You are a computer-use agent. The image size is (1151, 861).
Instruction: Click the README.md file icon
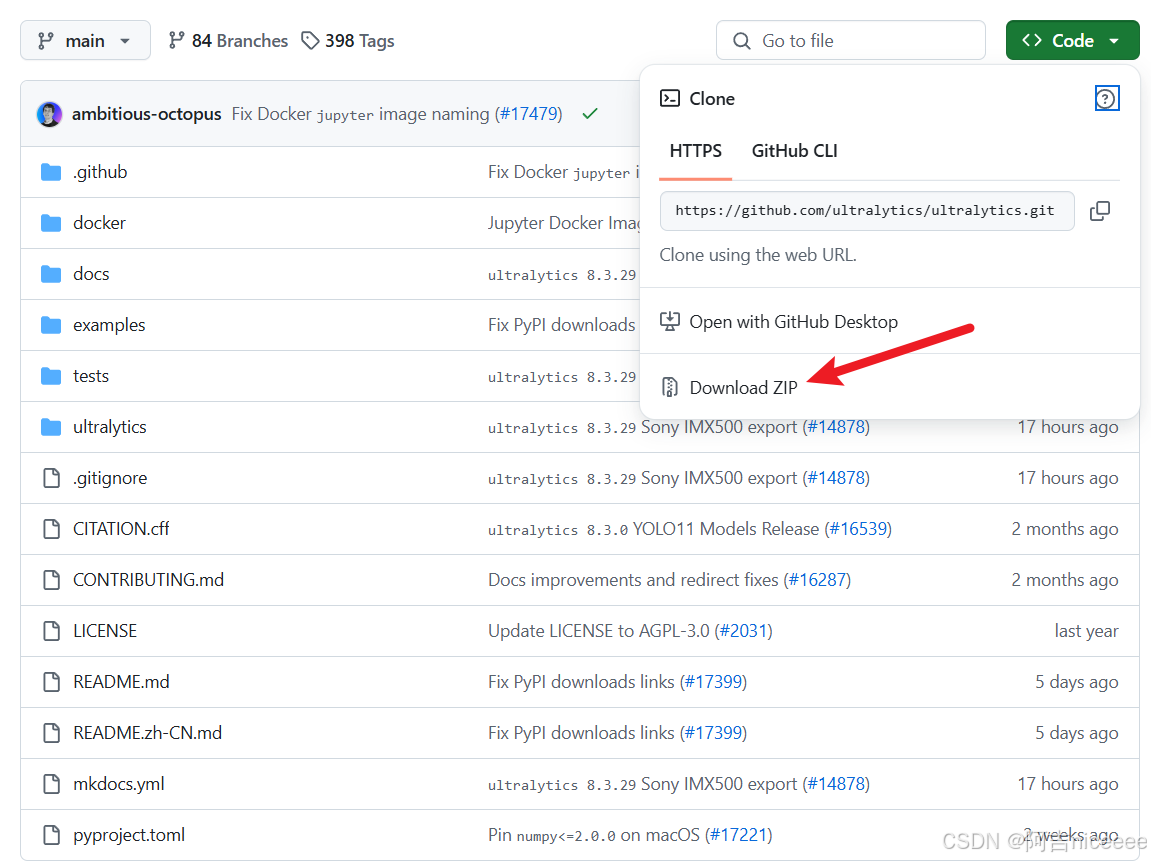point(51,682)
